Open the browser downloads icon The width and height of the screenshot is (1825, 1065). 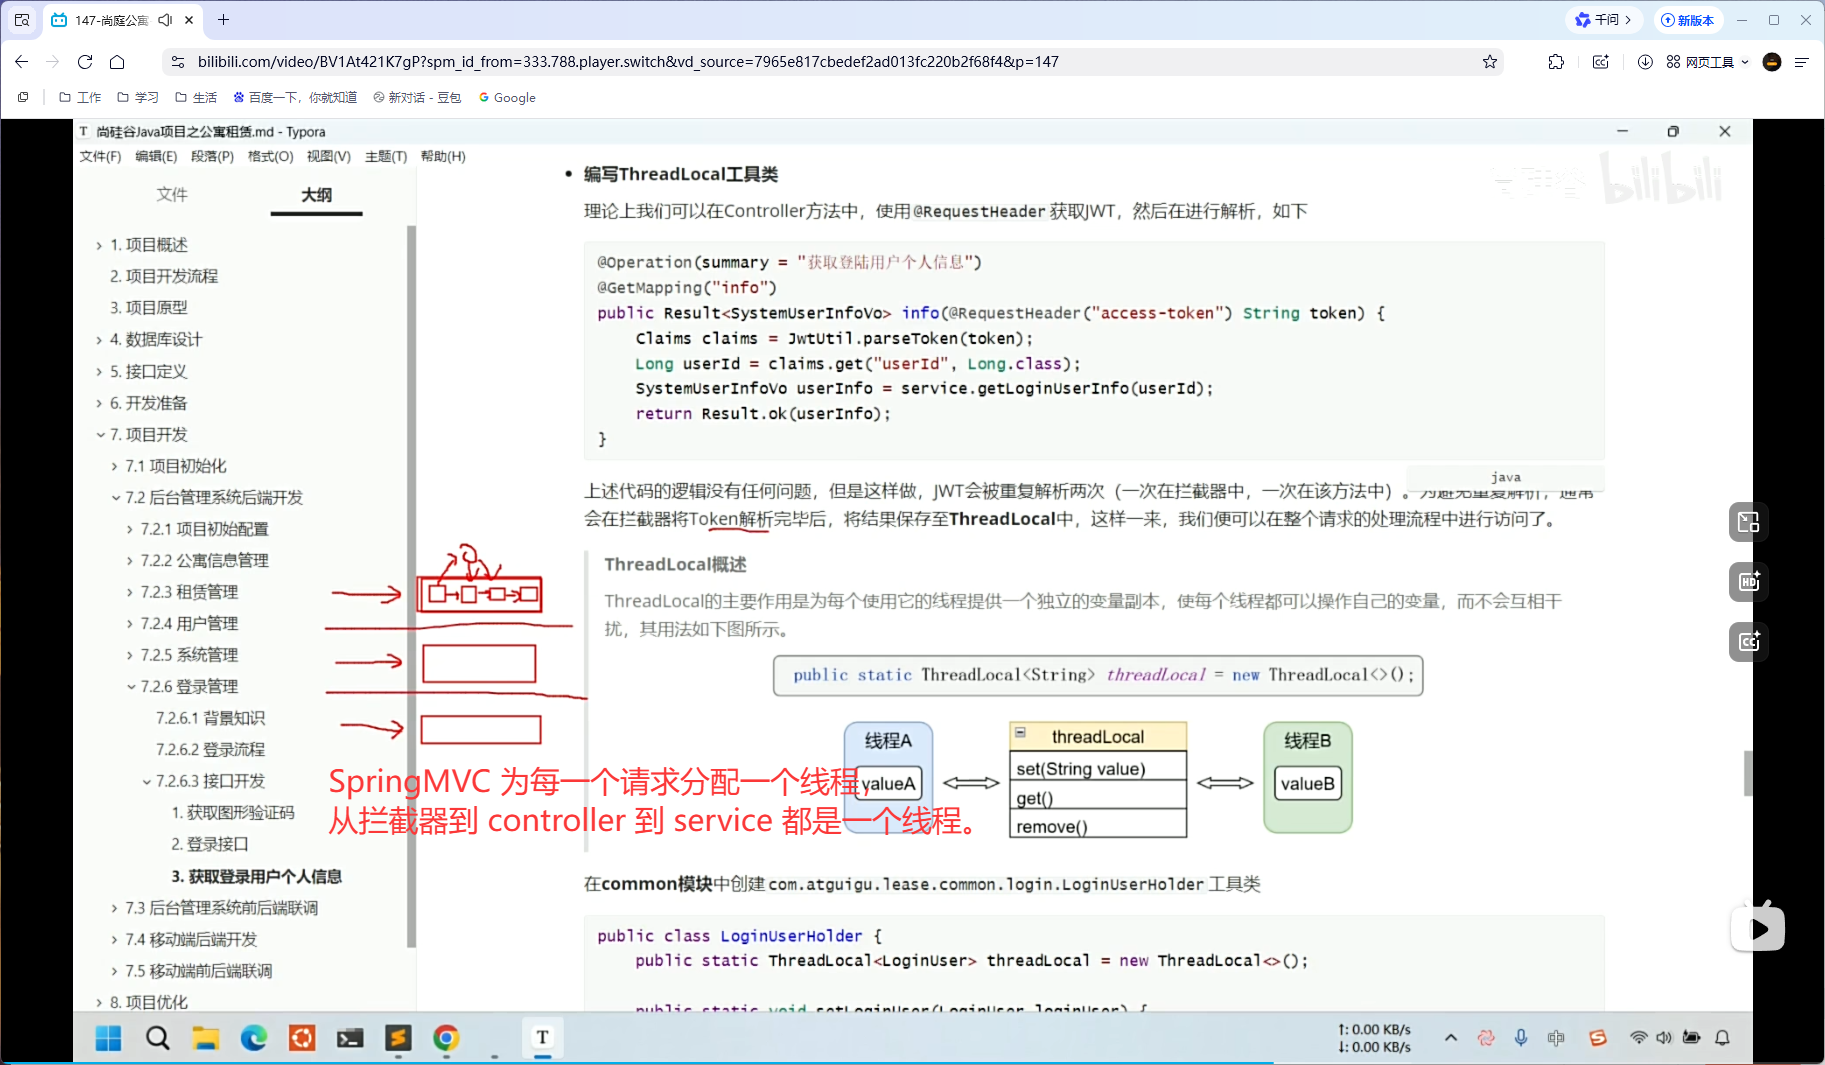click(x=1645, y=62)
